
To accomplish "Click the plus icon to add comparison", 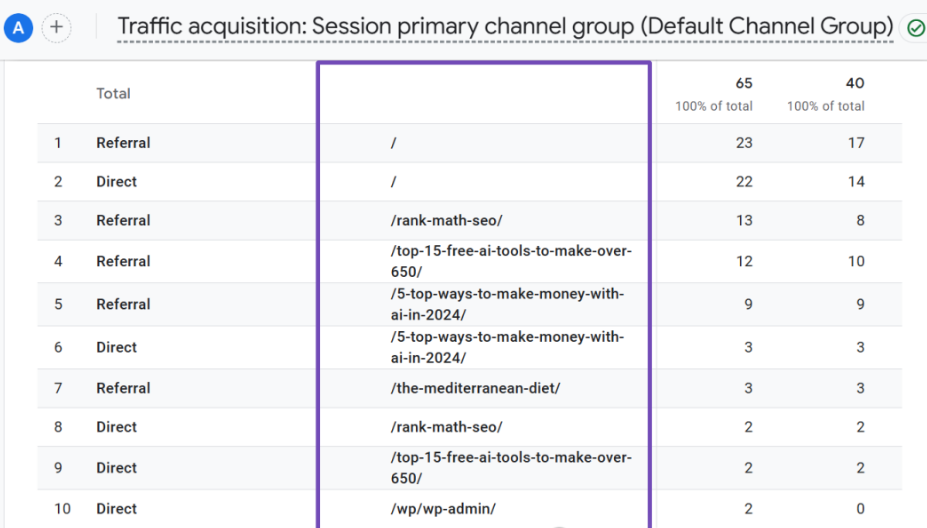I will (57, 27).
